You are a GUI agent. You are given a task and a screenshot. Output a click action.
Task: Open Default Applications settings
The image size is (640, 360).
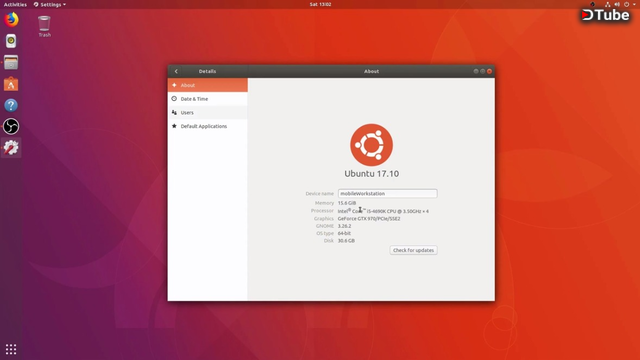click(x=207, y=126)
